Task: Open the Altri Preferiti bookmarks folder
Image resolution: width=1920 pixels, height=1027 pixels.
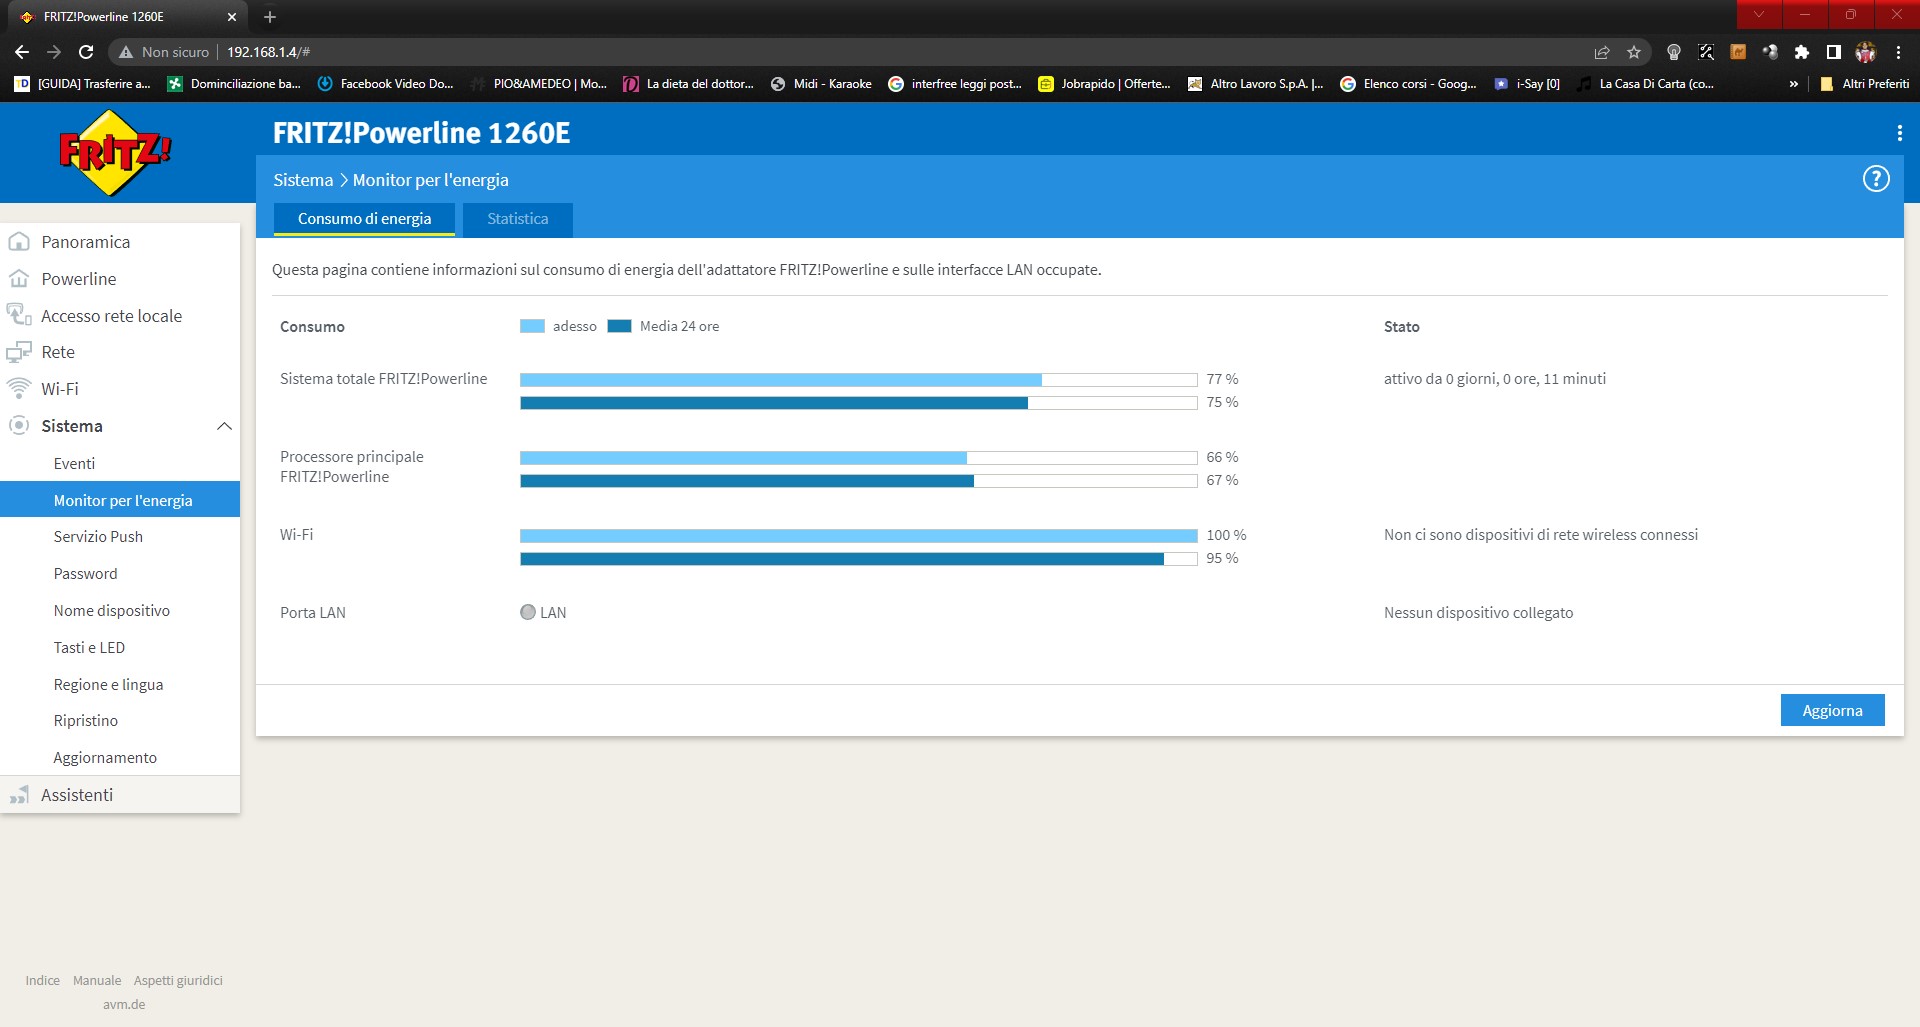Action: coord(1864,84)
